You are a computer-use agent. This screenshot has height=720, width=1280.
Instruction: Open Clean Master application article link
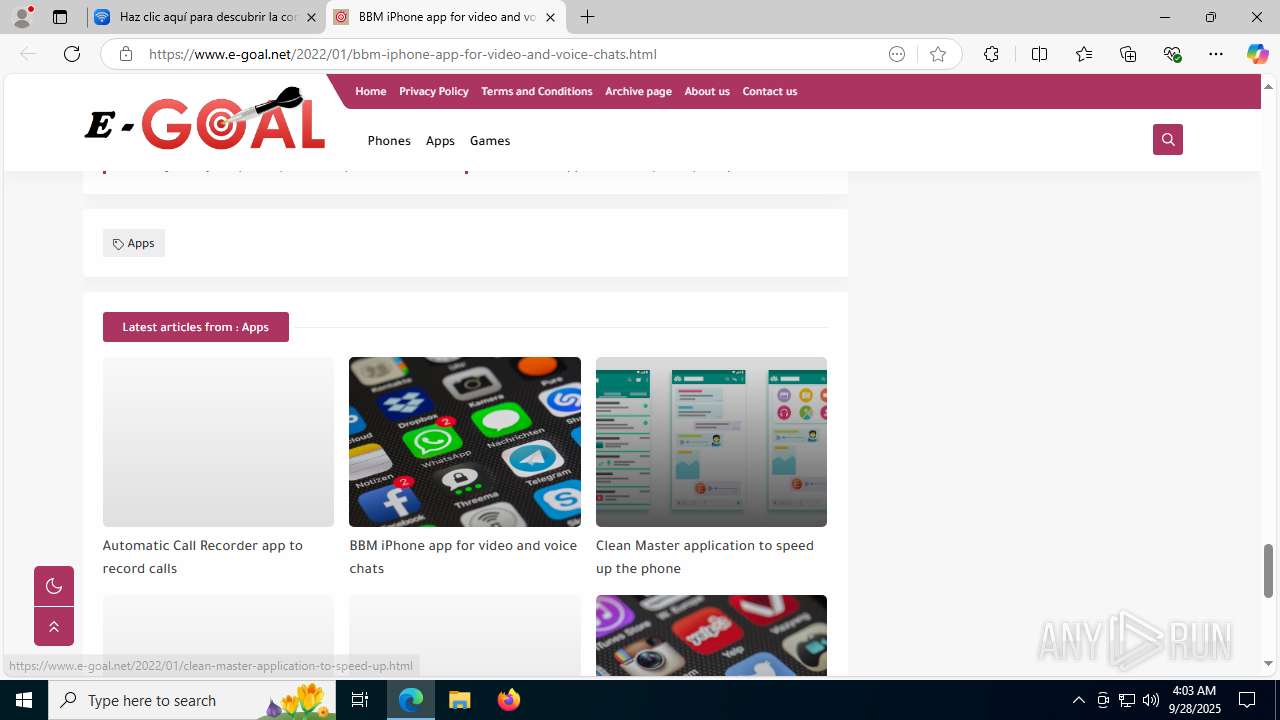pos(705,557)
